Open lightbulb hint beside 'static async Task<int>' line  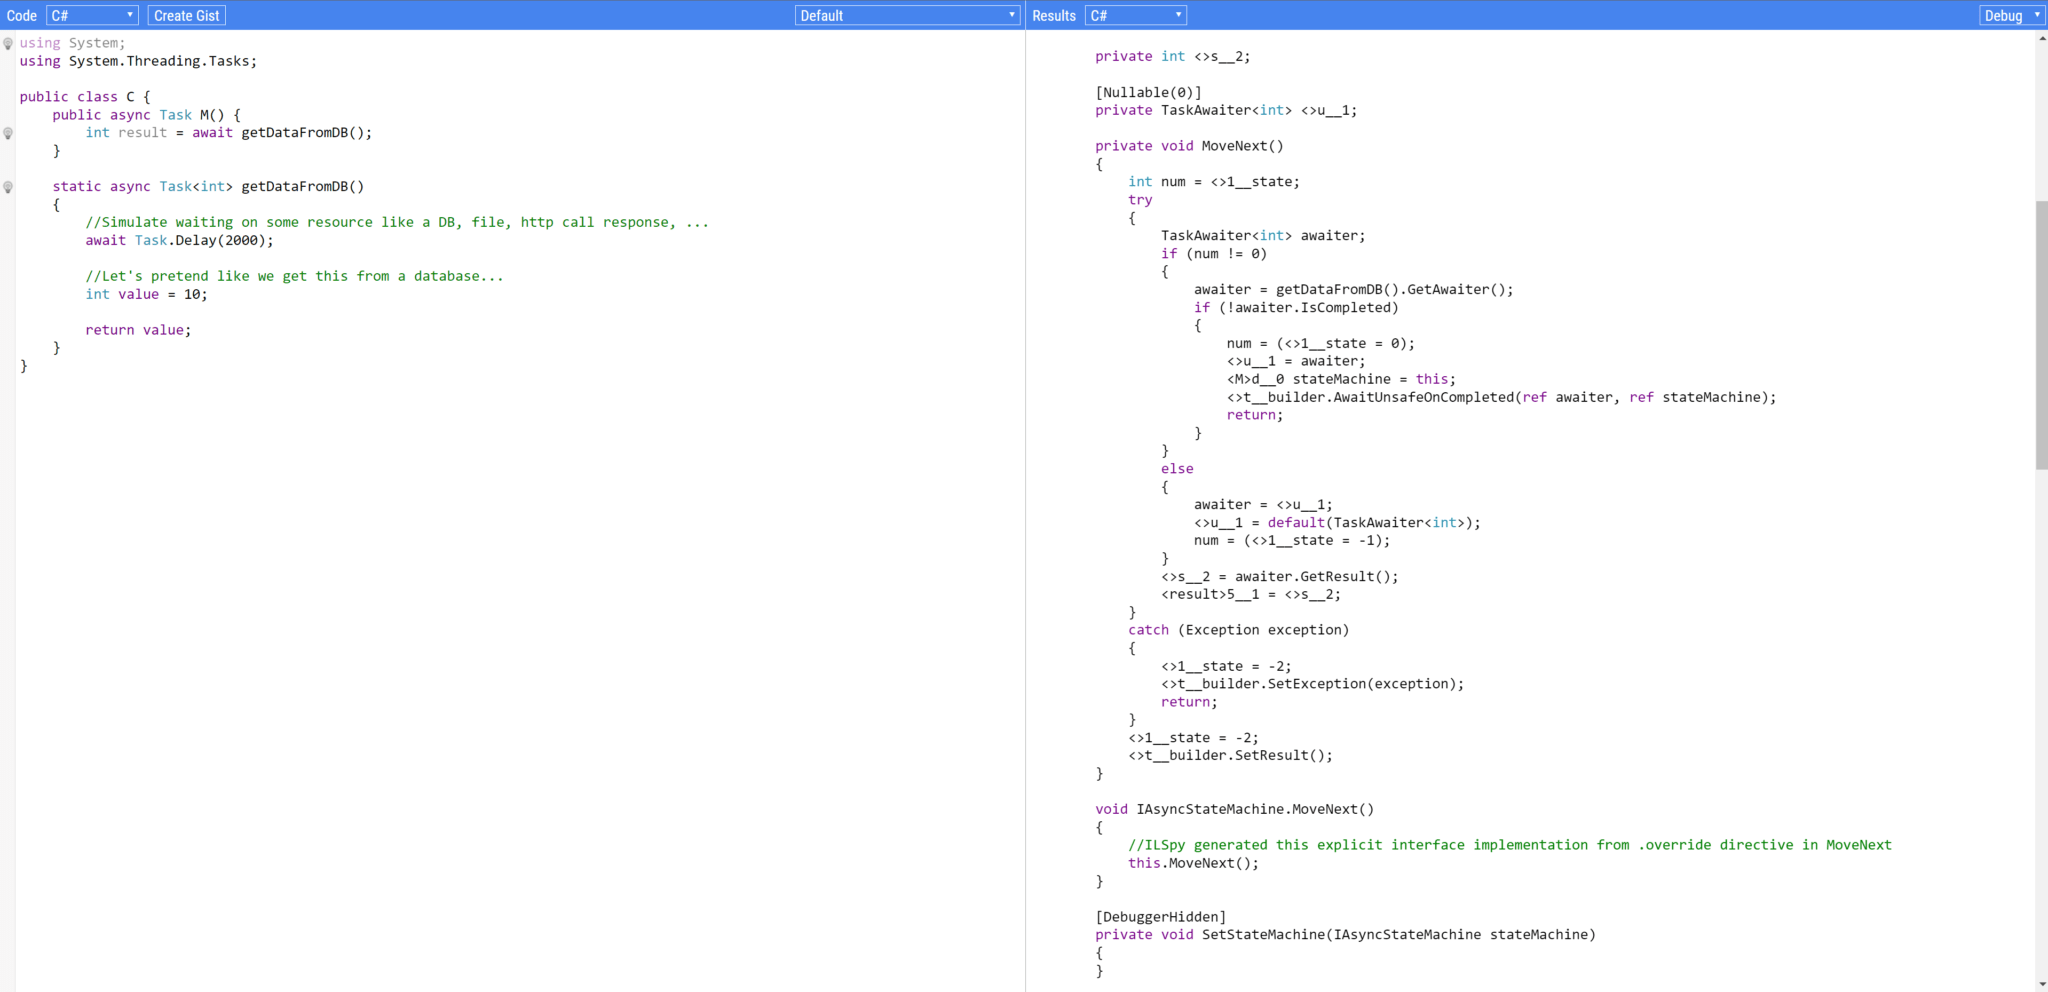tap(8, 187)
